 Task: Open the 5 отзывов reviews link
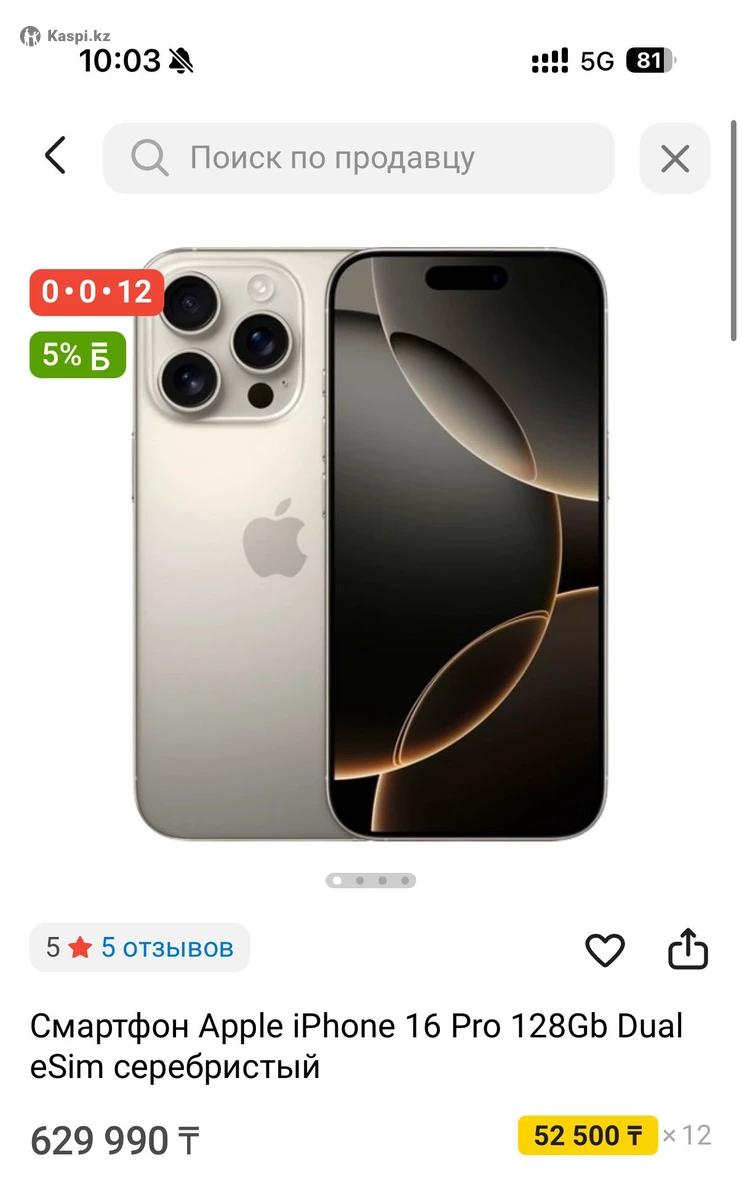(x=167, y=948)
